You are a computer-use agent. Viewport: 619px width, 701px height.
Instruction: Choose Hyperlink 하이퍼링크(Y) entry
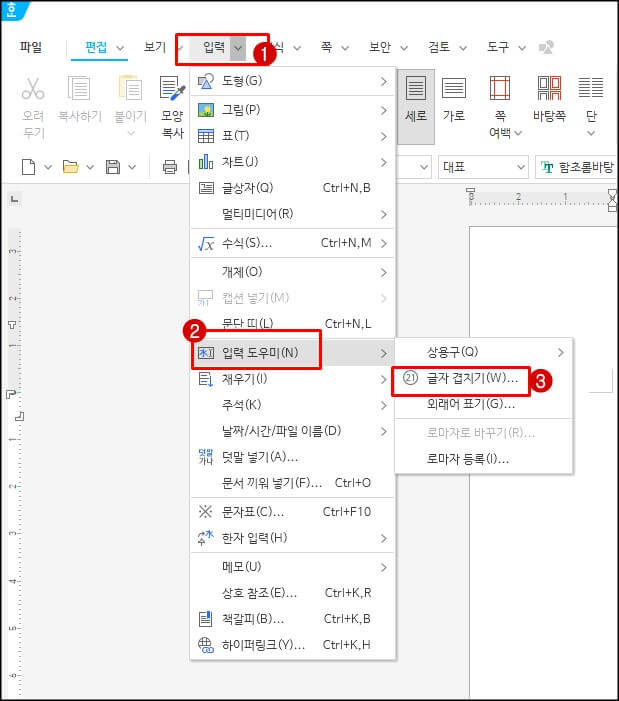[293, 645]
